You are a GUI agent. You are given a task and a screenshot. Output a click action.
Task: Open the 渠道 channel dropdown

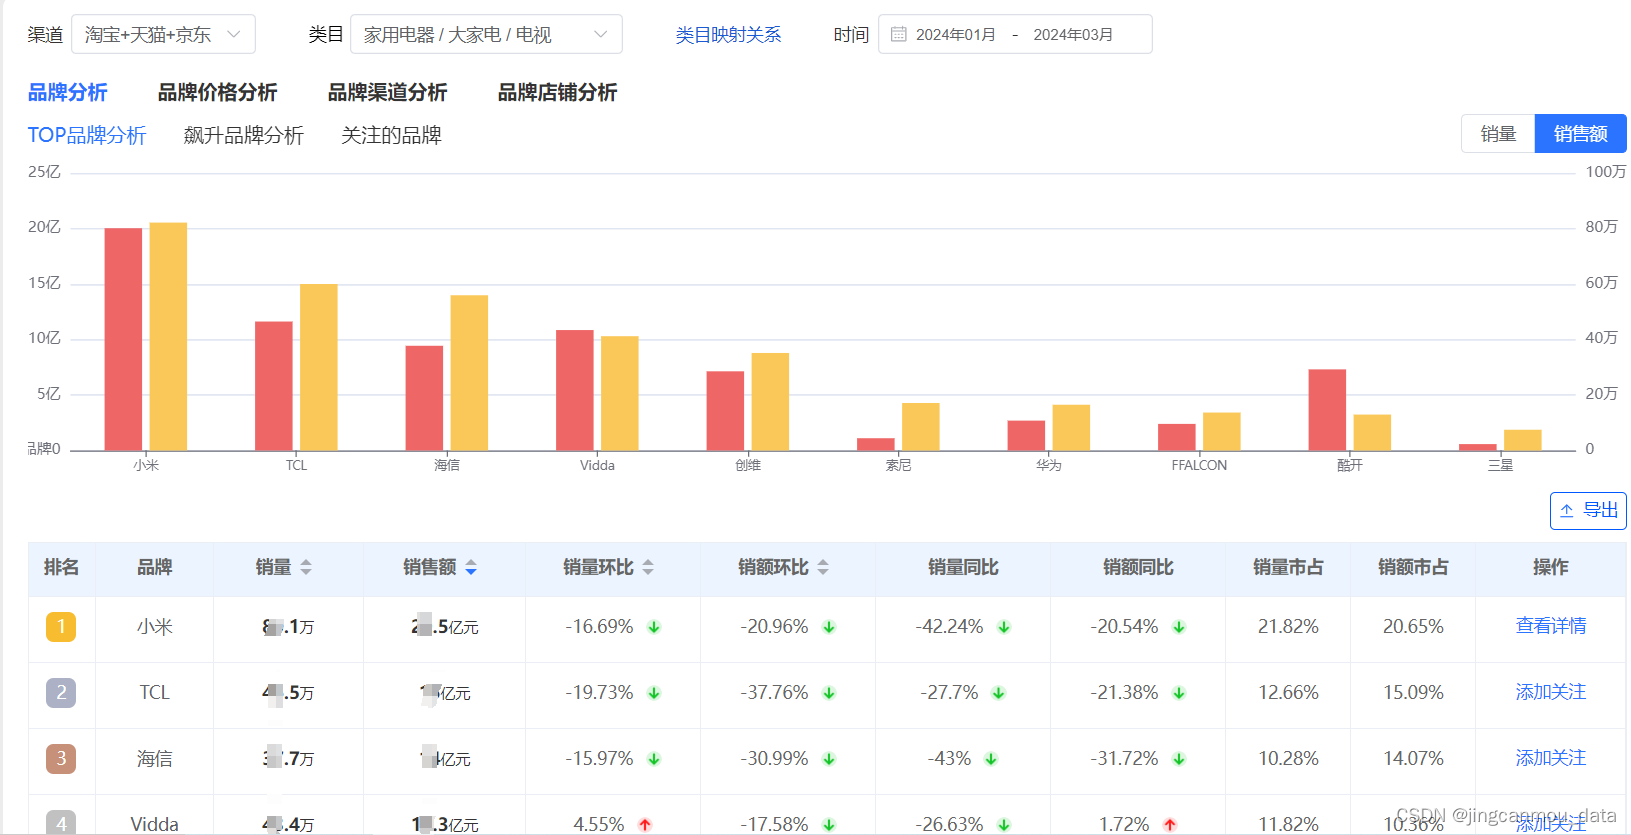(163, 34)
